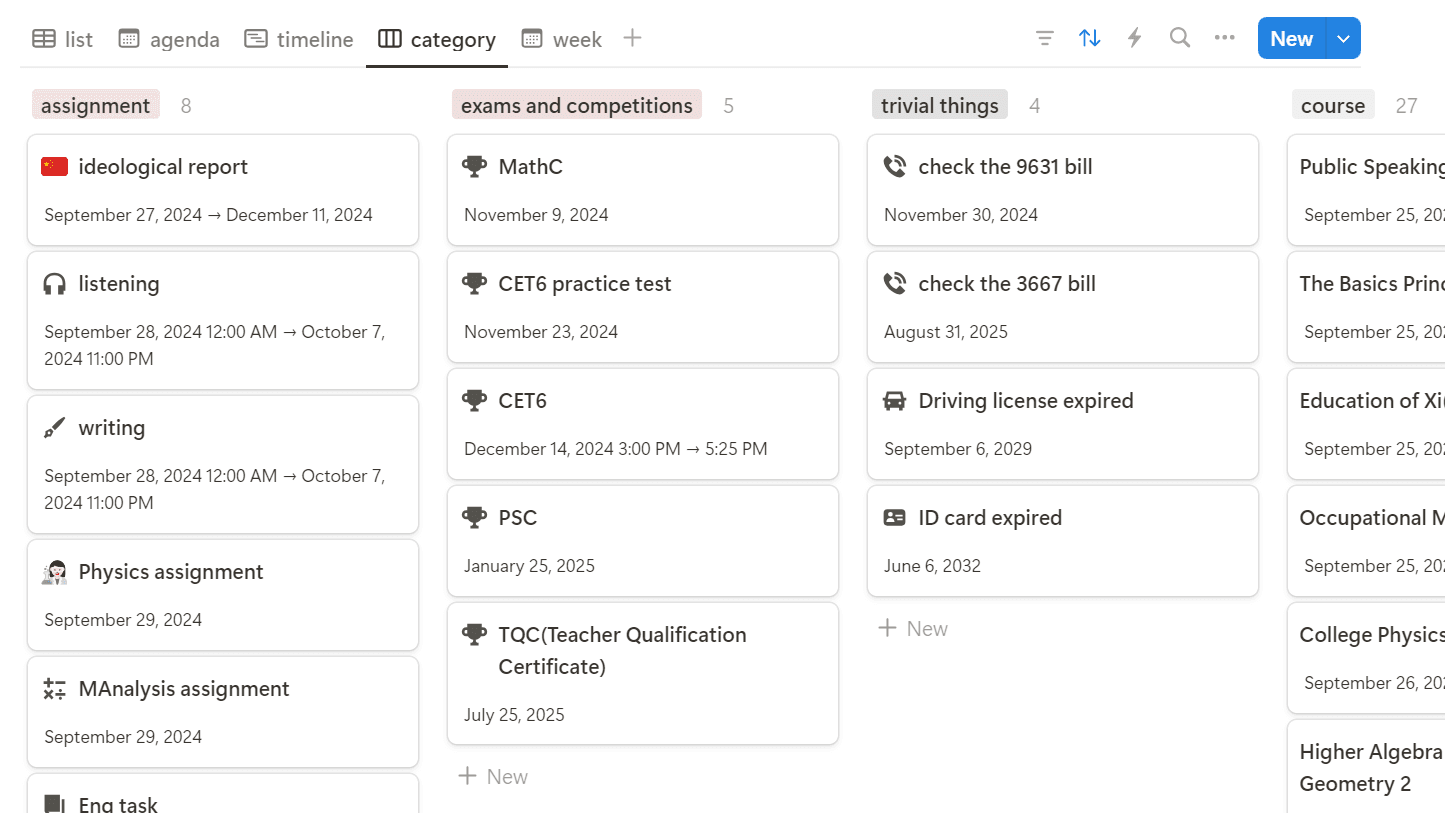Open automations lightning bolt icon
The height and width of the screenshot is (813, 1445).
pos(1135,39)
